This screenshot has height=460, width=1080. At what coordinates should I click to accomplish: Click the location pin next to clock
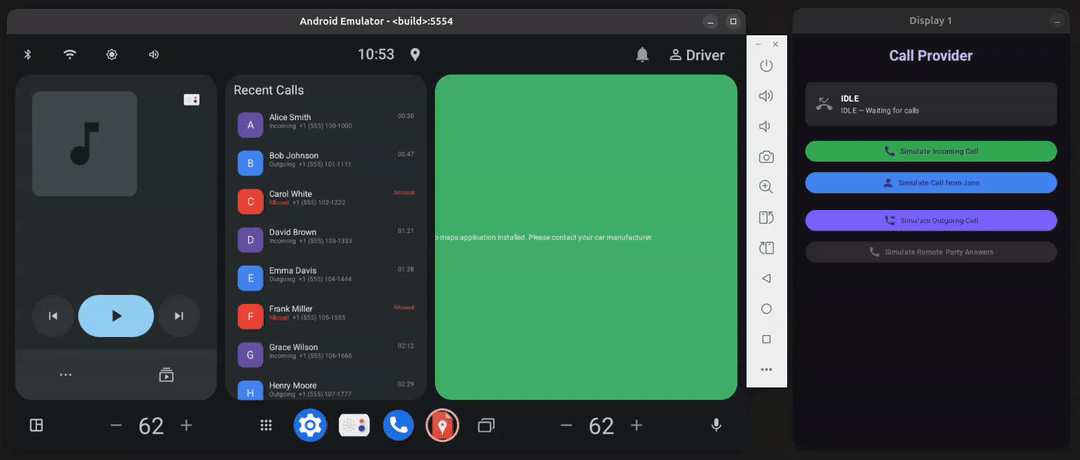(415, 54)
